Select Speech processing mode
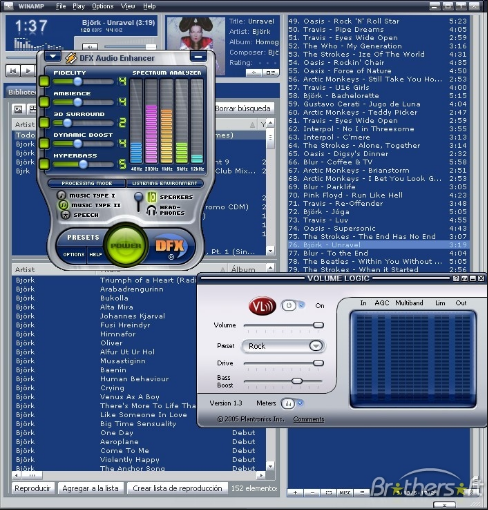The width and height of the screenshot is (488, 510). tap(80, 215)
